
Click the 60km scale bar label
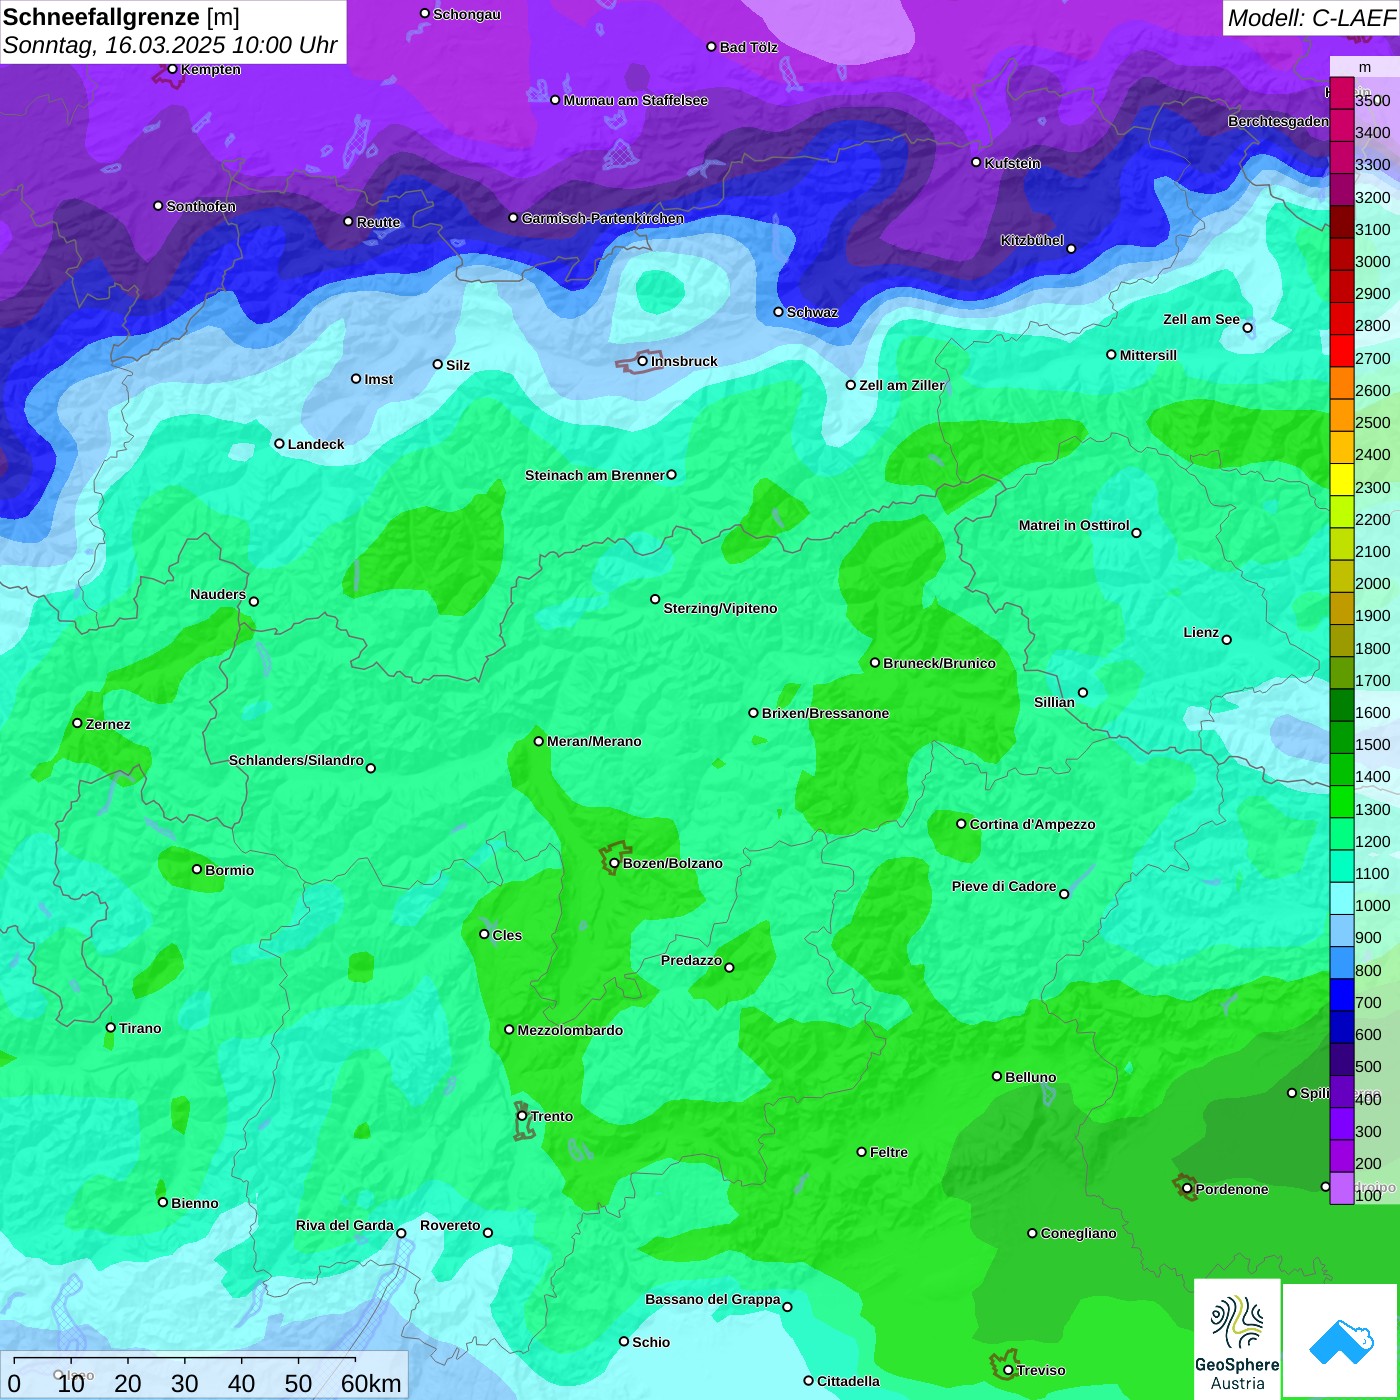(371, 1383)
